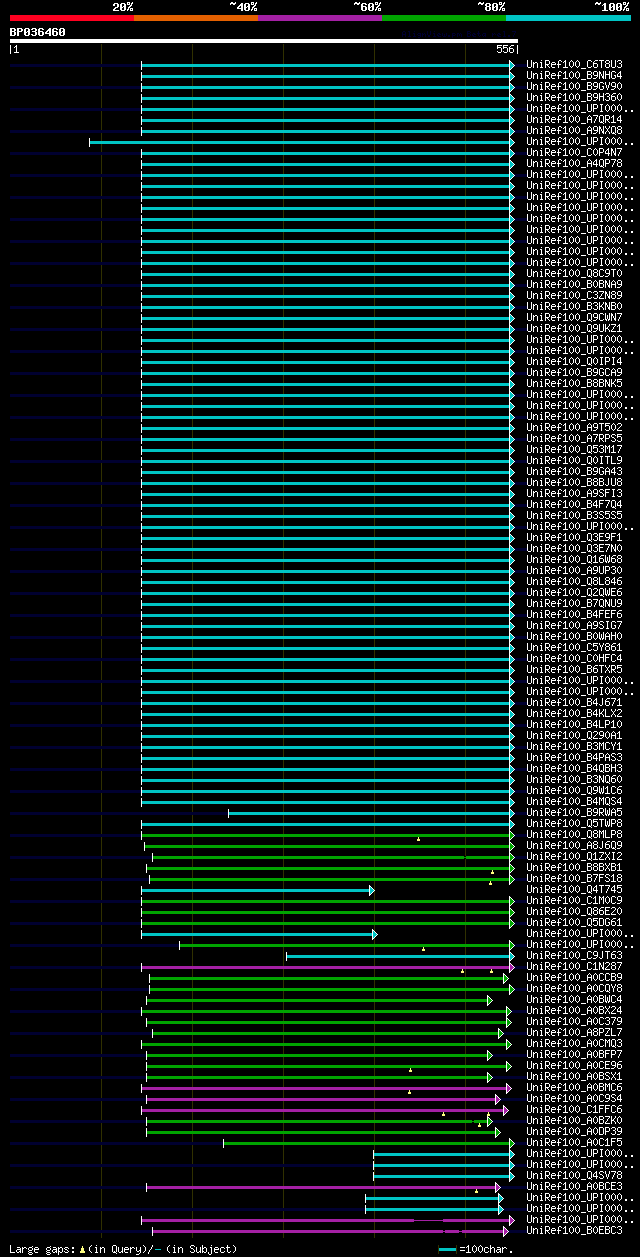Select the UniRef100_B4J671 label

(x=574, y=702)
